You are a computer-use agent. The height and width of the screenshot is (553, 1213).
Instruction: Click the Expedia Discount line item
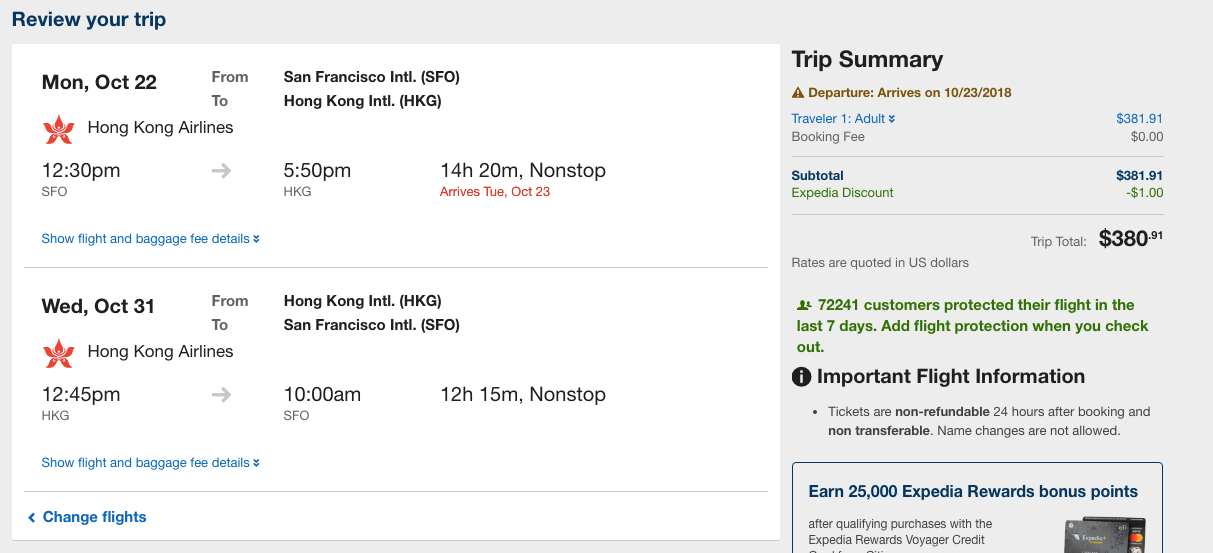(842, 193)
